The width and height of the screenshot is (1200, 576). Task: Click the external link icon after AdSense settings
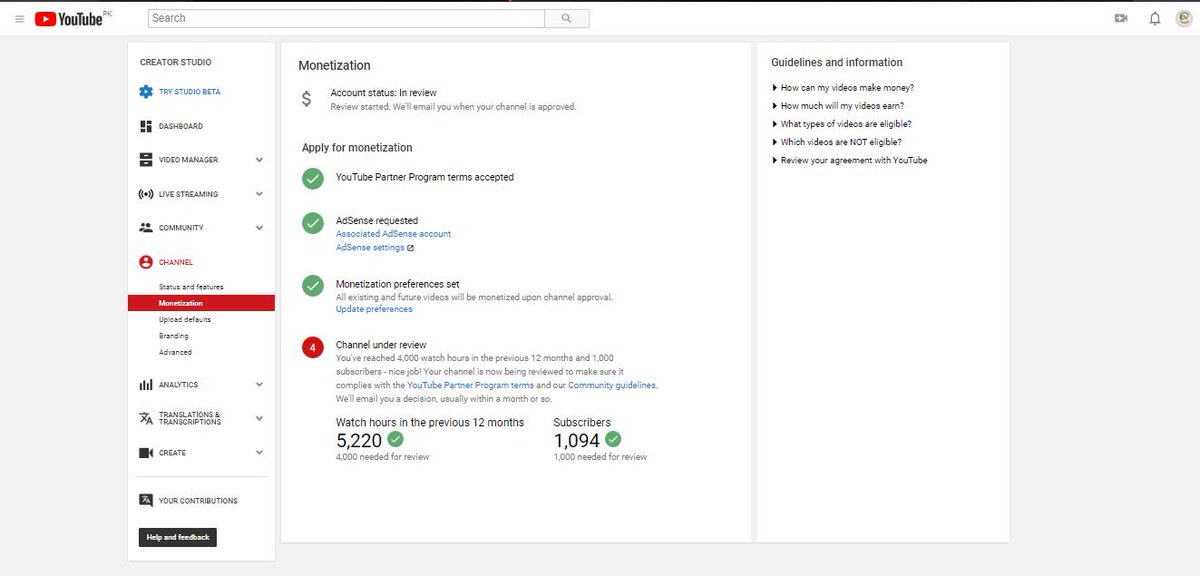click(411, 248)
